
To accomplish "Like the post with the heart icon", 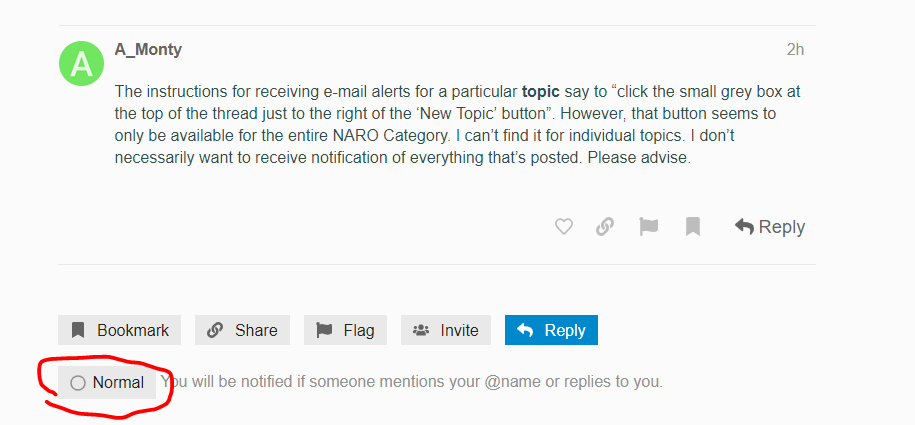I will click(x=563, y=227).
